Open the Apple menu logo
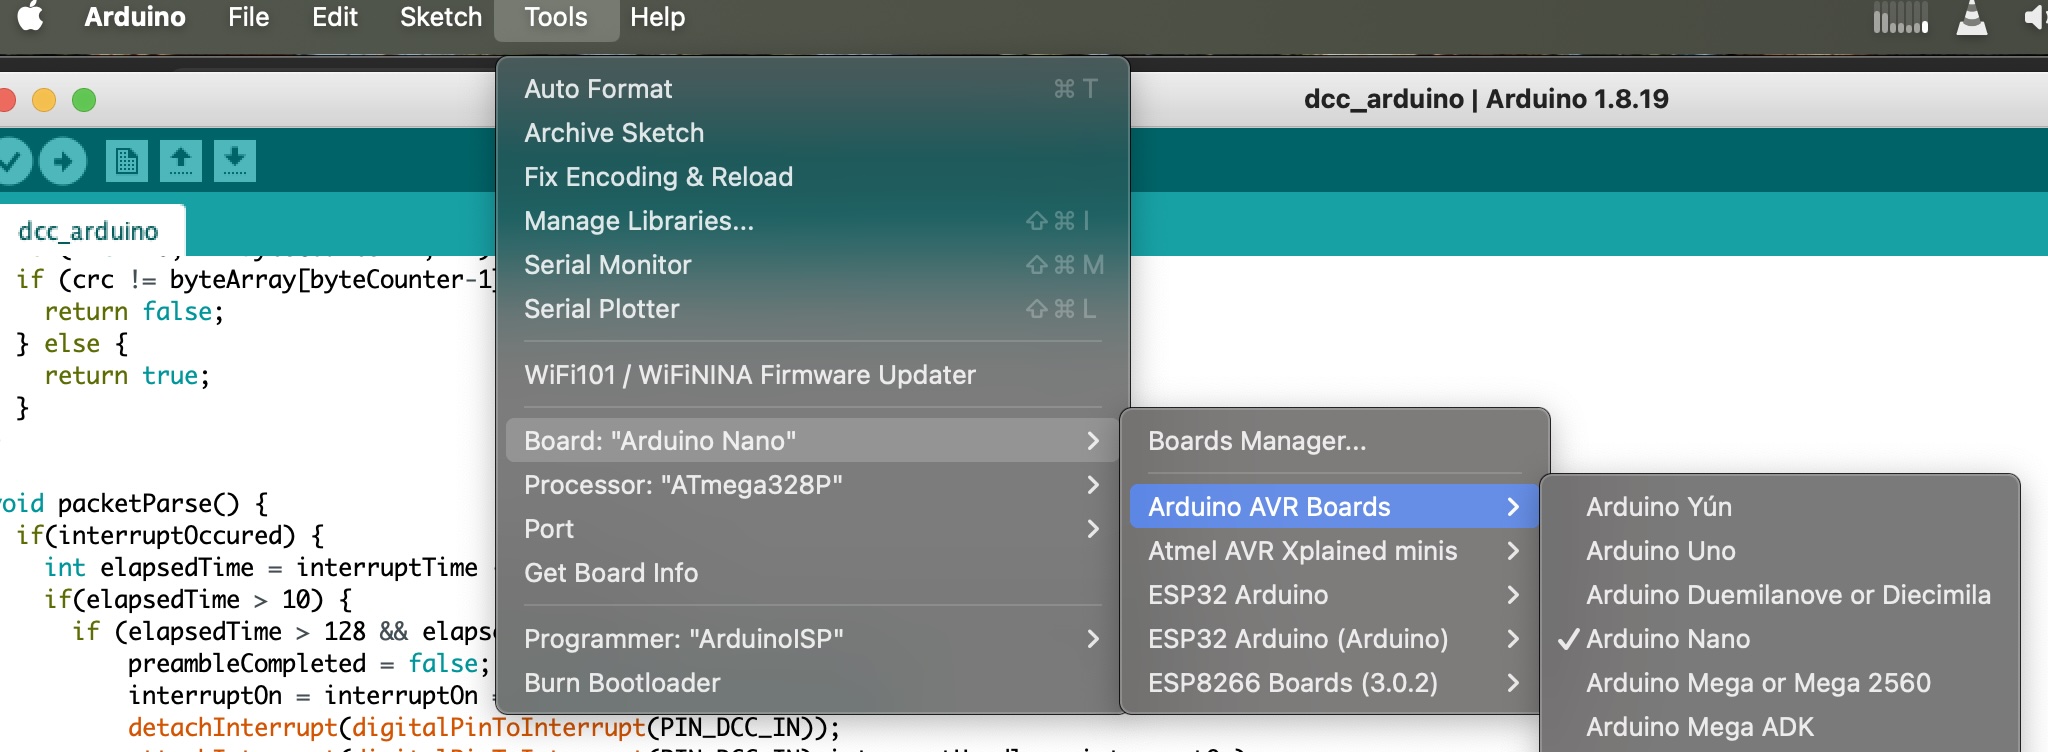Screen dimensions: 2048x752 31,17
